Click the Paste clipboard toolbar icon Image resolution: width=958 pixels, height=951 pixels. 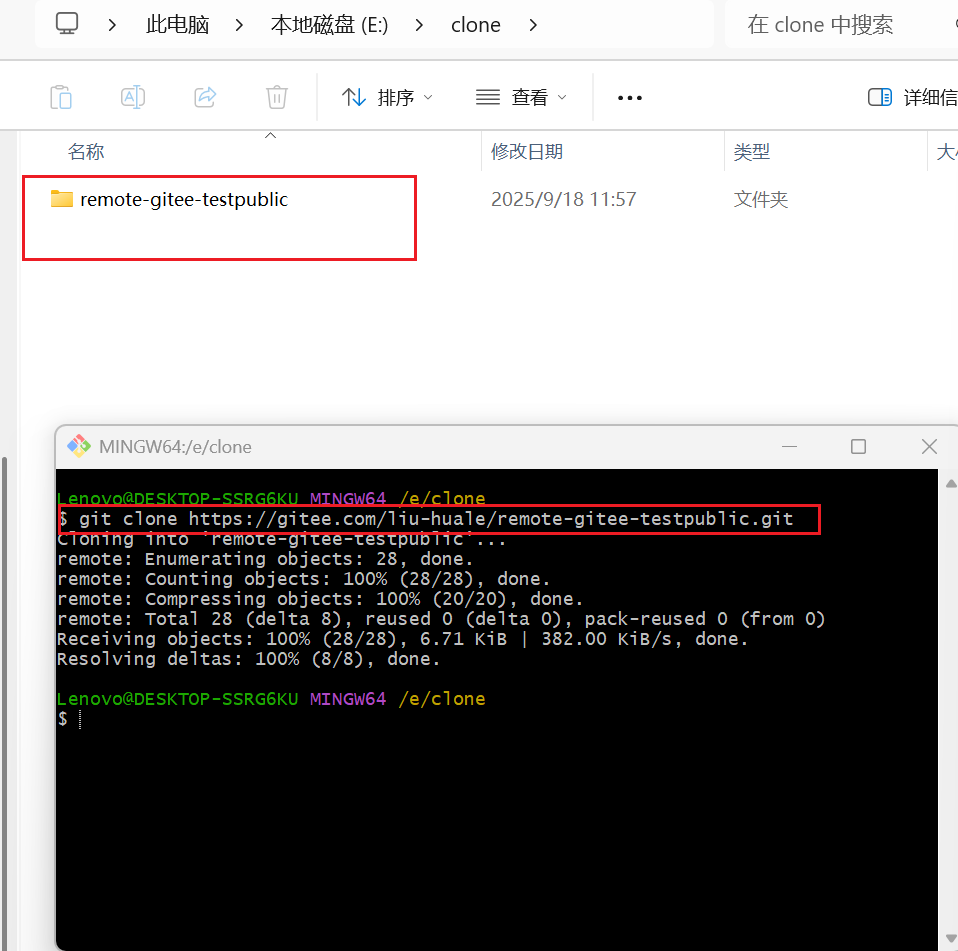(61, 97)
